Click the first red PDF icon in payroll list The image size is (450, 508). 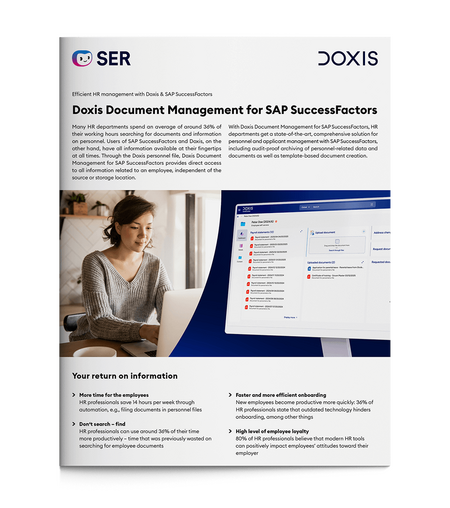[252, 238]
